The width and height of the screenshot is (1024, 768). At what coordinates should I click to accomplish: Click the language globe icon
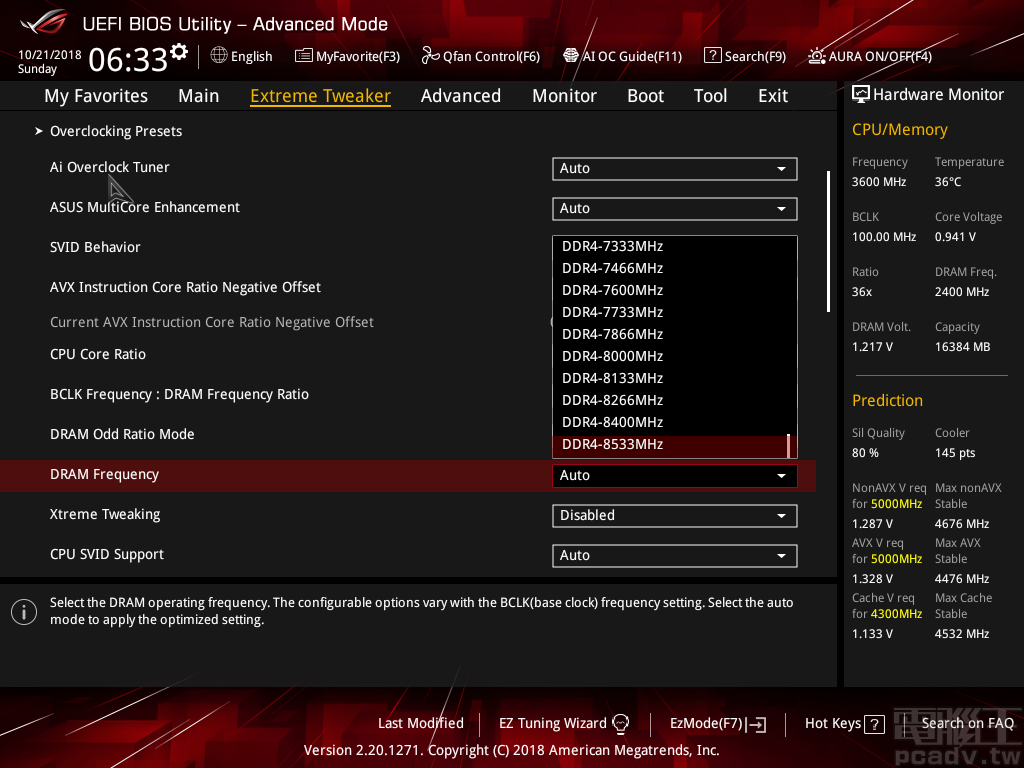coord(219,56)
